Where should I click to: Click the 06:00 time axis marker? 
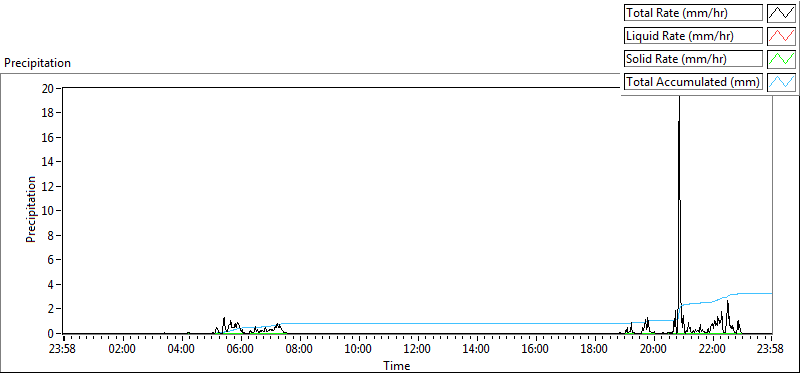(x=240, y=350)
